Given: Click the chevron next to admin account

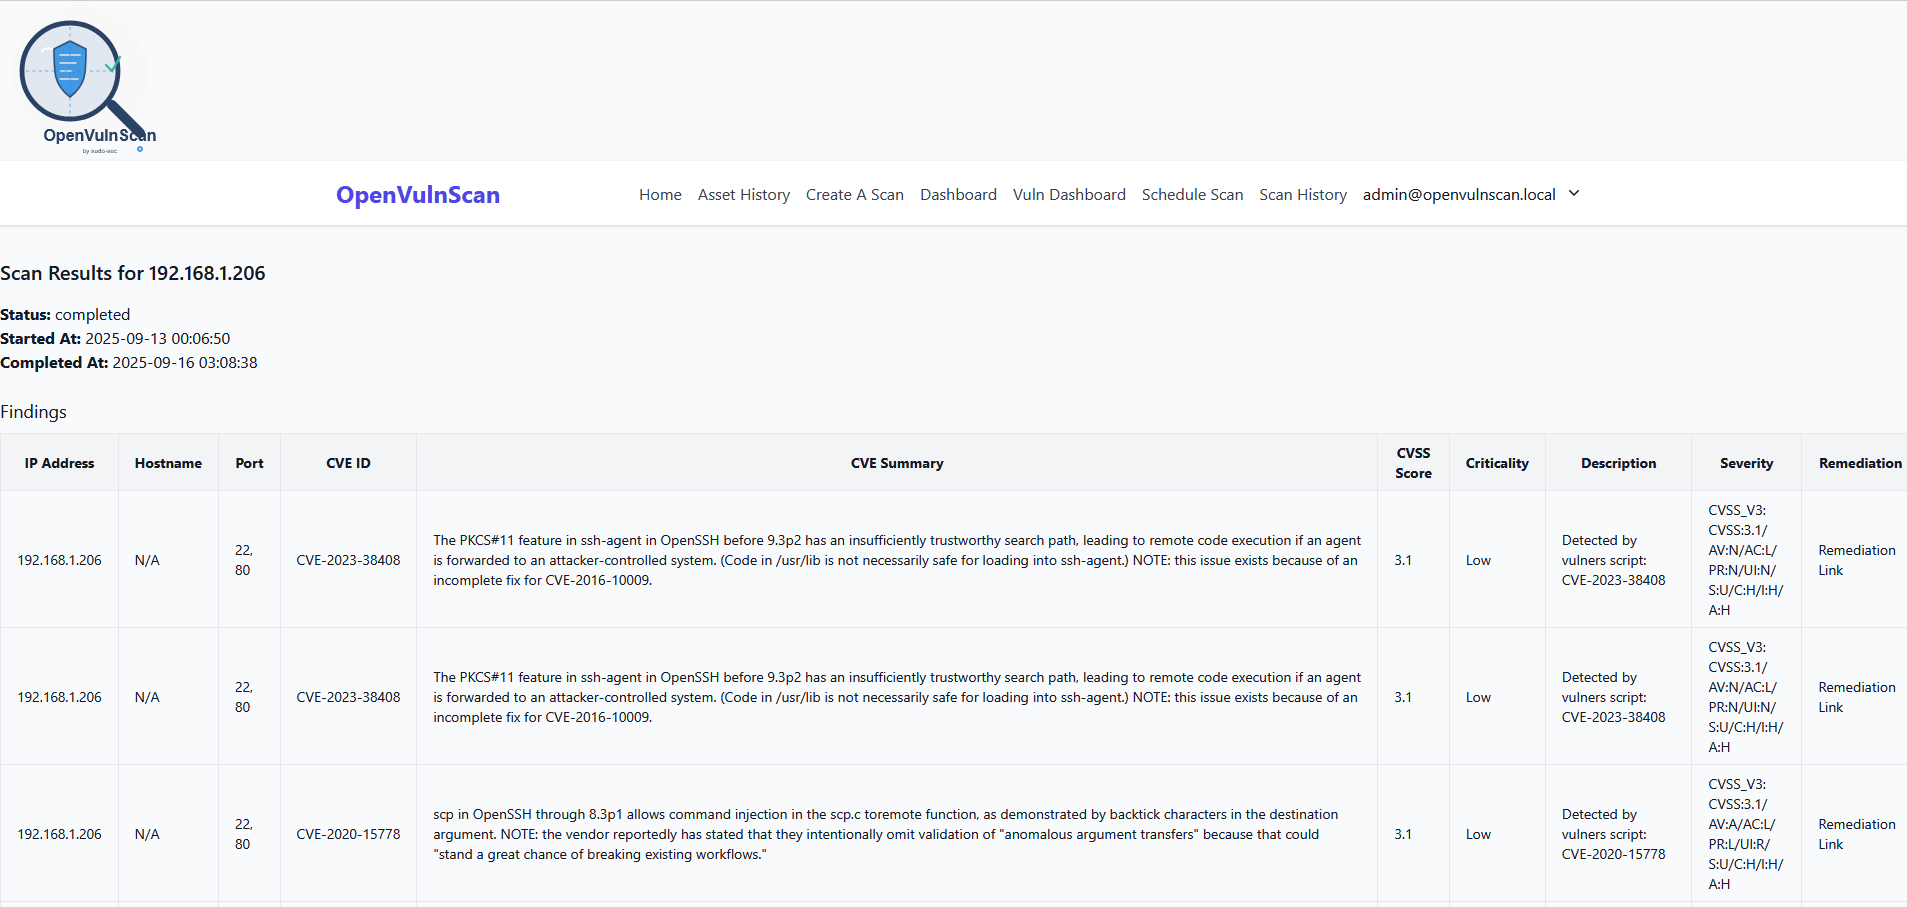Looking at the screenshot, I should point(1574,194).
